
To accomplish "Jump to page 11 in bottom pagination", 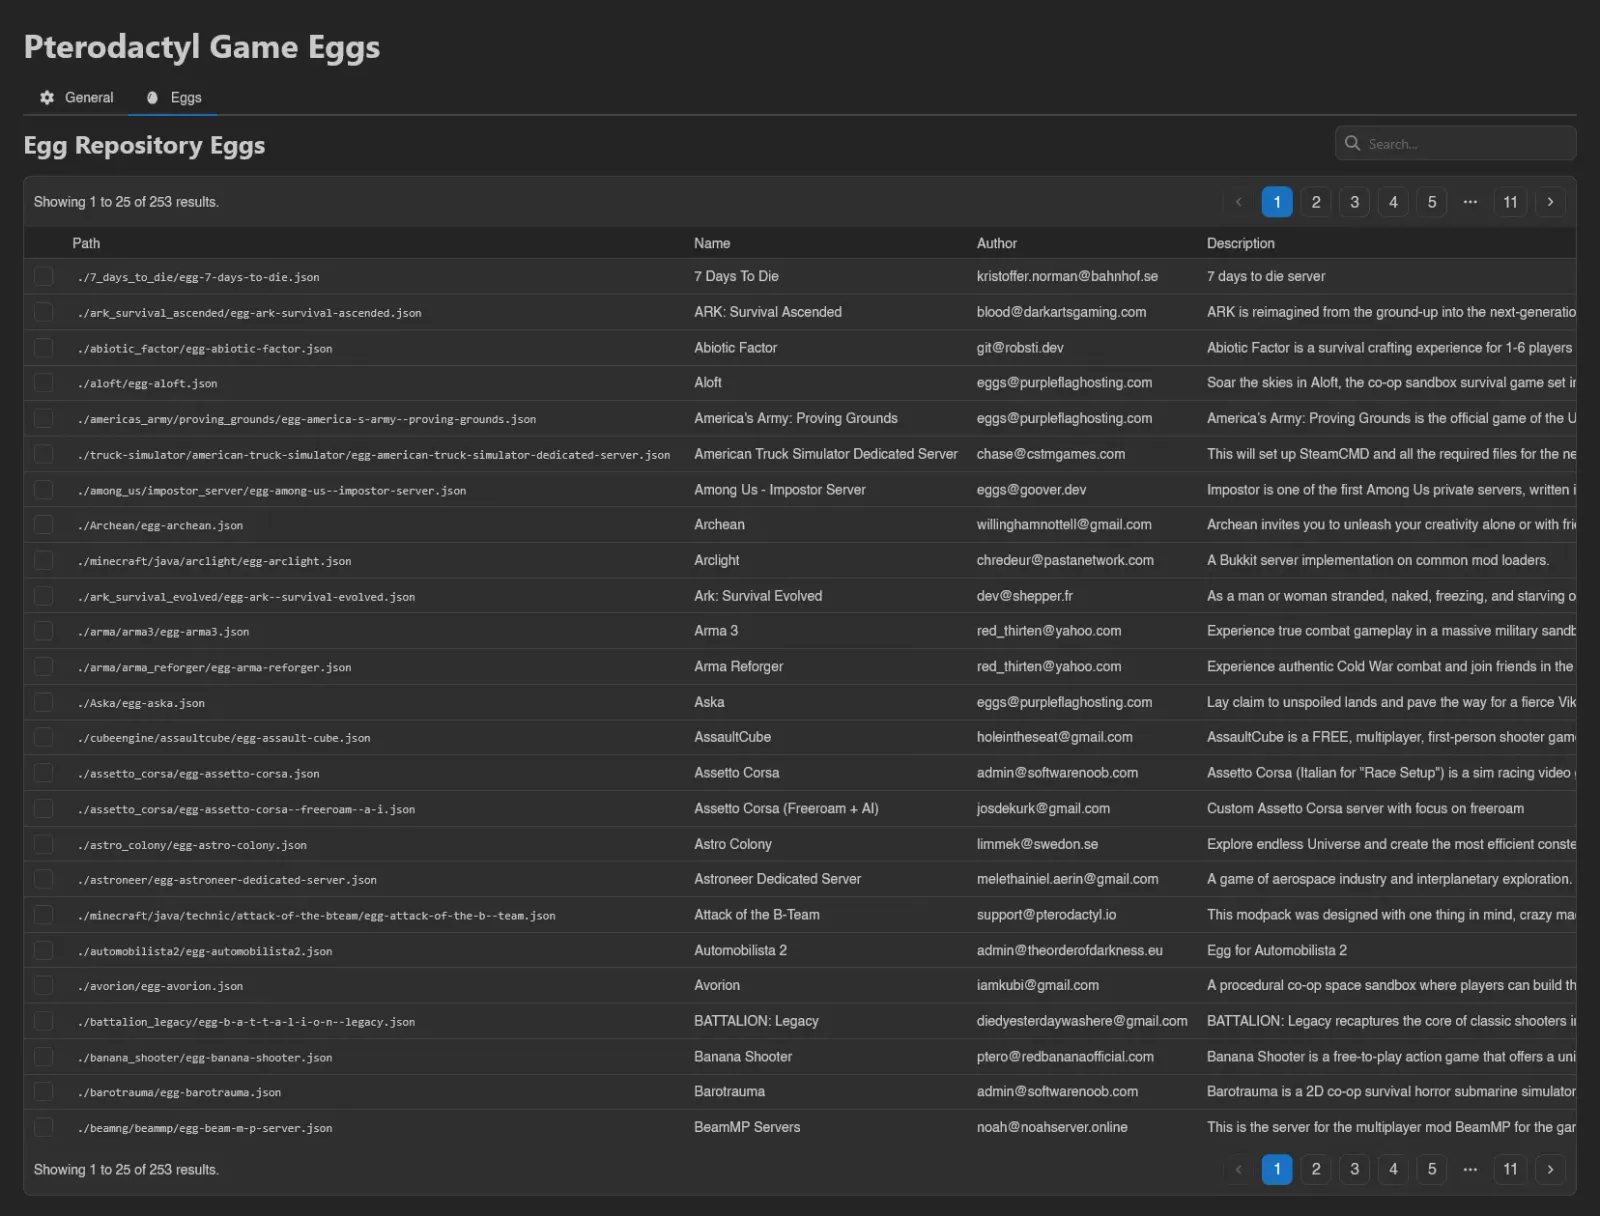I will 1510,1169.
